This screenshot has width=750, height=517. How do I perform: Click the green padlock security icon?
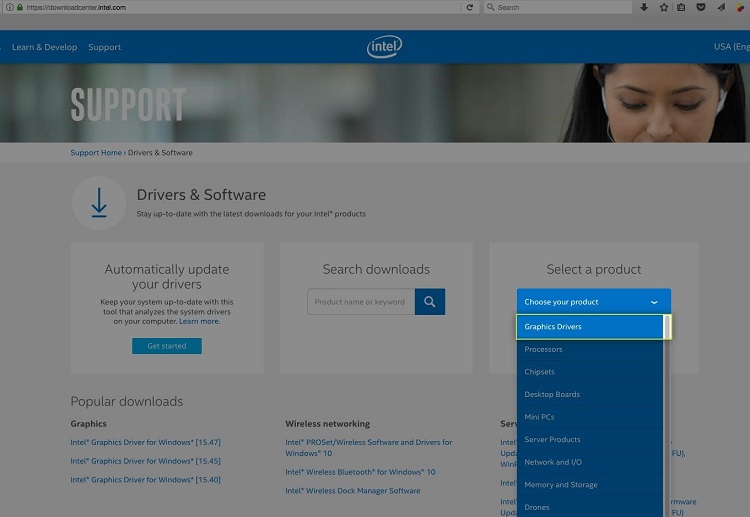[x=18, y=7]
